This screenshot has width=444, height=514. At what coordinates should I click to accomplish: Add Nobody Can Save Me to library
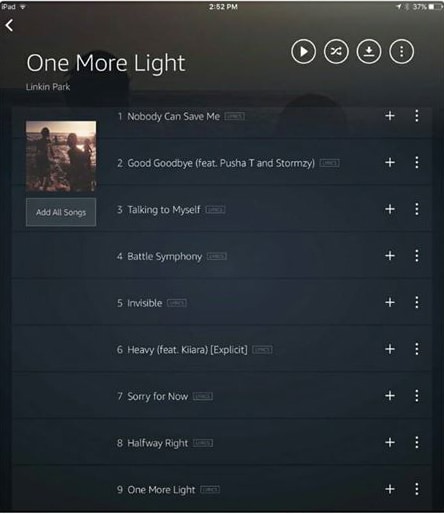(390, 116)
